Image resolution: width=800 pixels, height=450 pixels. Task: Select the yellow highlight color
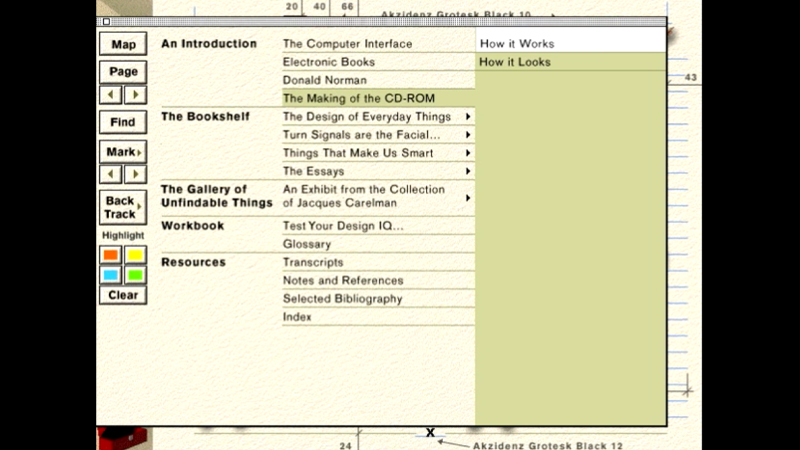click(x=135, y=255)
